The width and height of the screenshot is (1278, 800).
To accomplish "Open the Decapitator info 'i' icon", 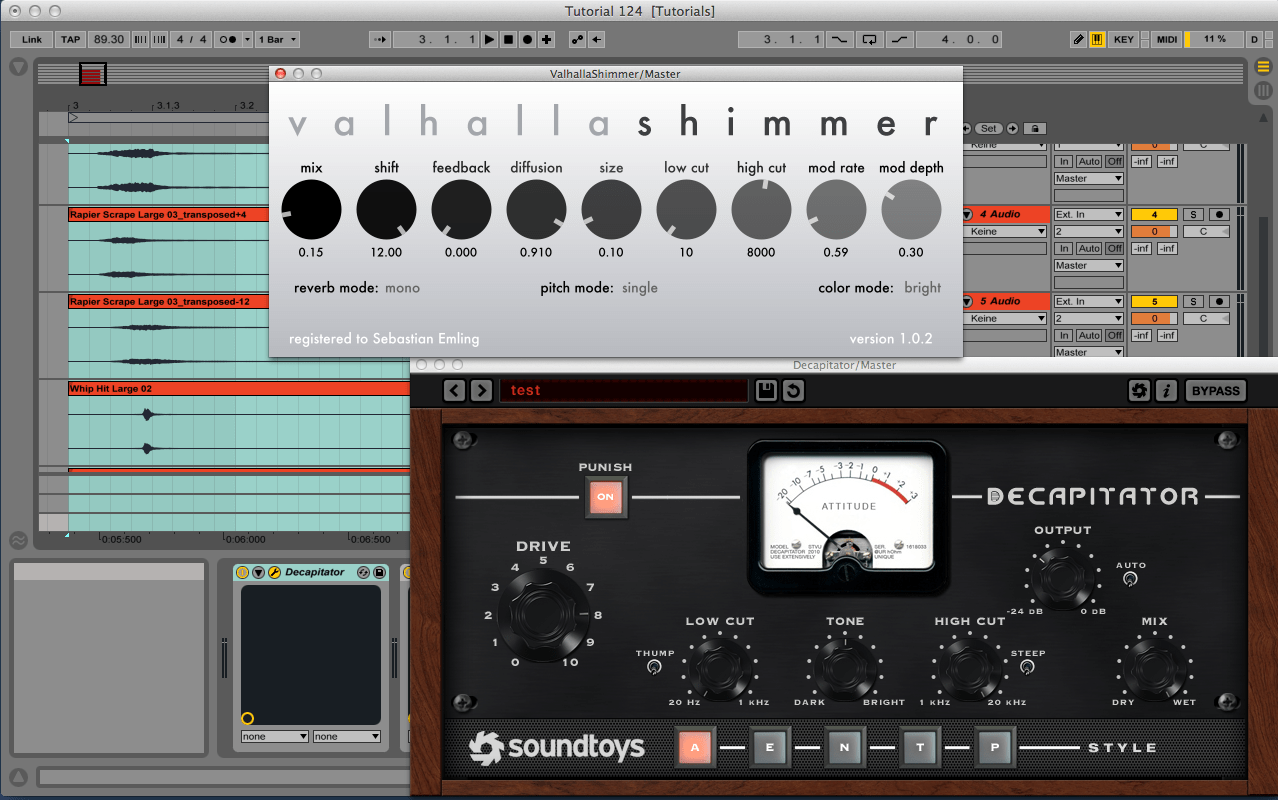I will 1166,391.
